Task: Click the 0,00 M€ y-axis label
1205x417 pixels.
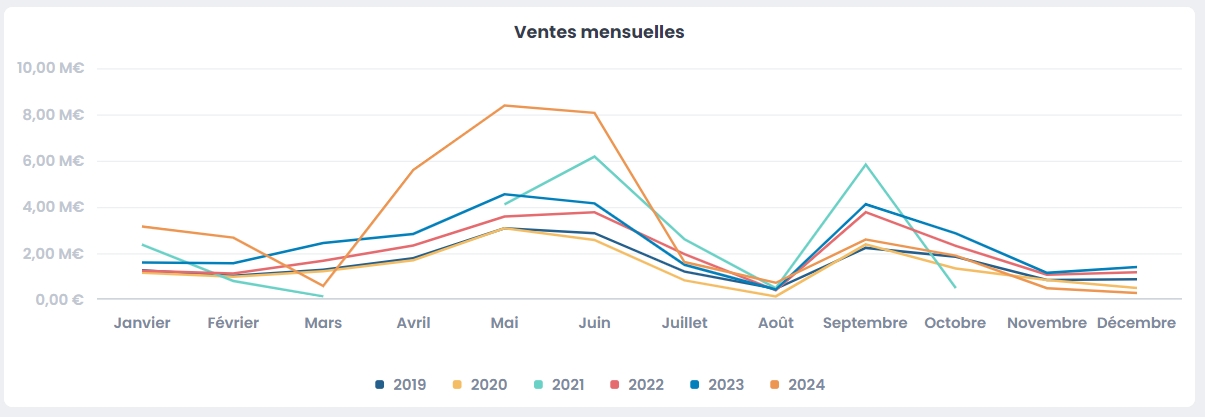Action: pyautogui.click(x=54, y=300)
